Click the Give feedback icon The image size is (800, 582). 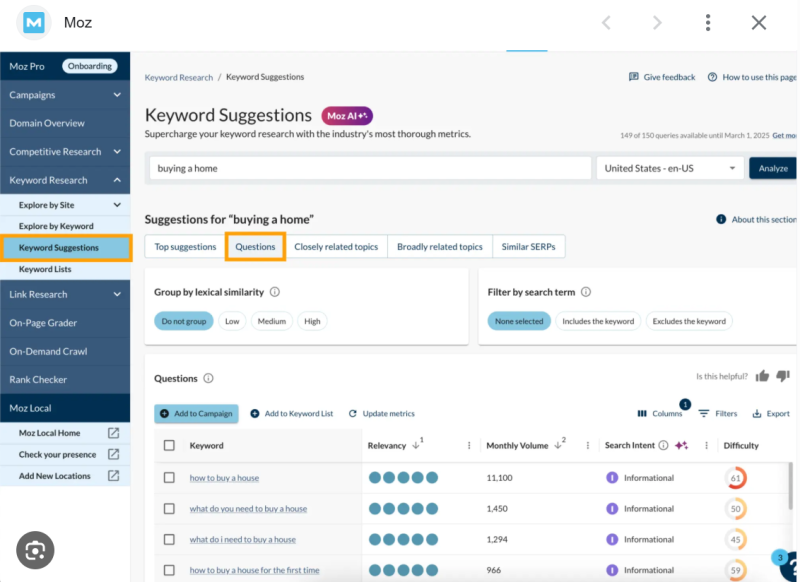coord(633,77)
